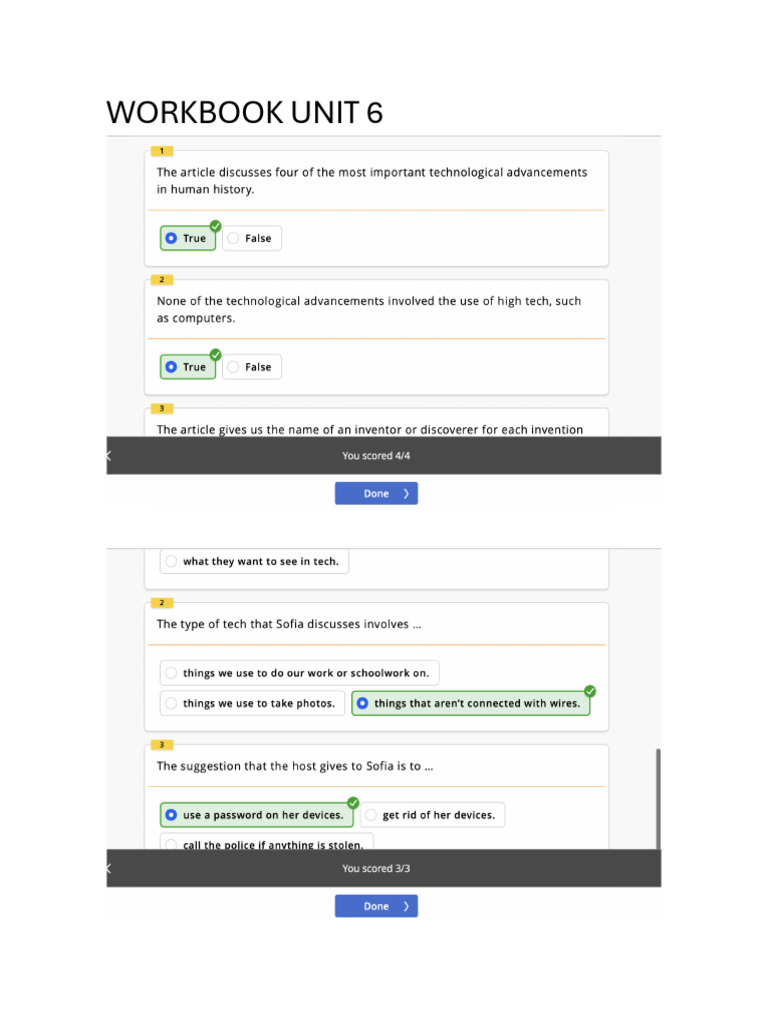Image resolution: width=768 pixels, height=1024 pixels.
Task: Collapse the "You scored 4/4" bar with the left chevron
Action: pyautogui.click(x=109, y=456)
